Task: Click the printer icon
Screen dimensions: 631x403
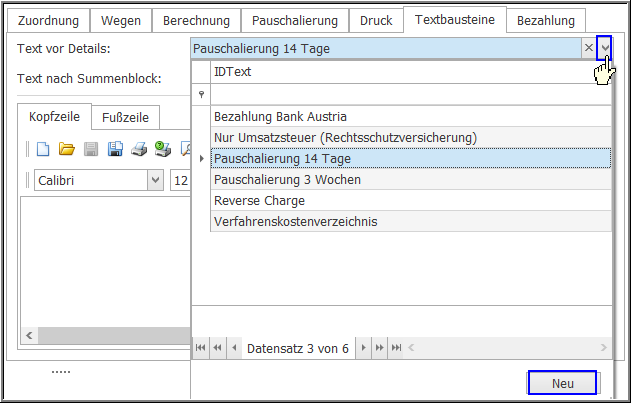Action: point(139,150)
